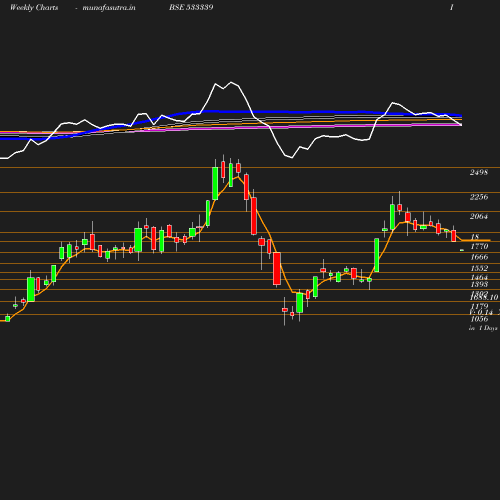The image size is (500, 500).
Task: Click the highest peak of the white indicator line
Action: [231, 82]
